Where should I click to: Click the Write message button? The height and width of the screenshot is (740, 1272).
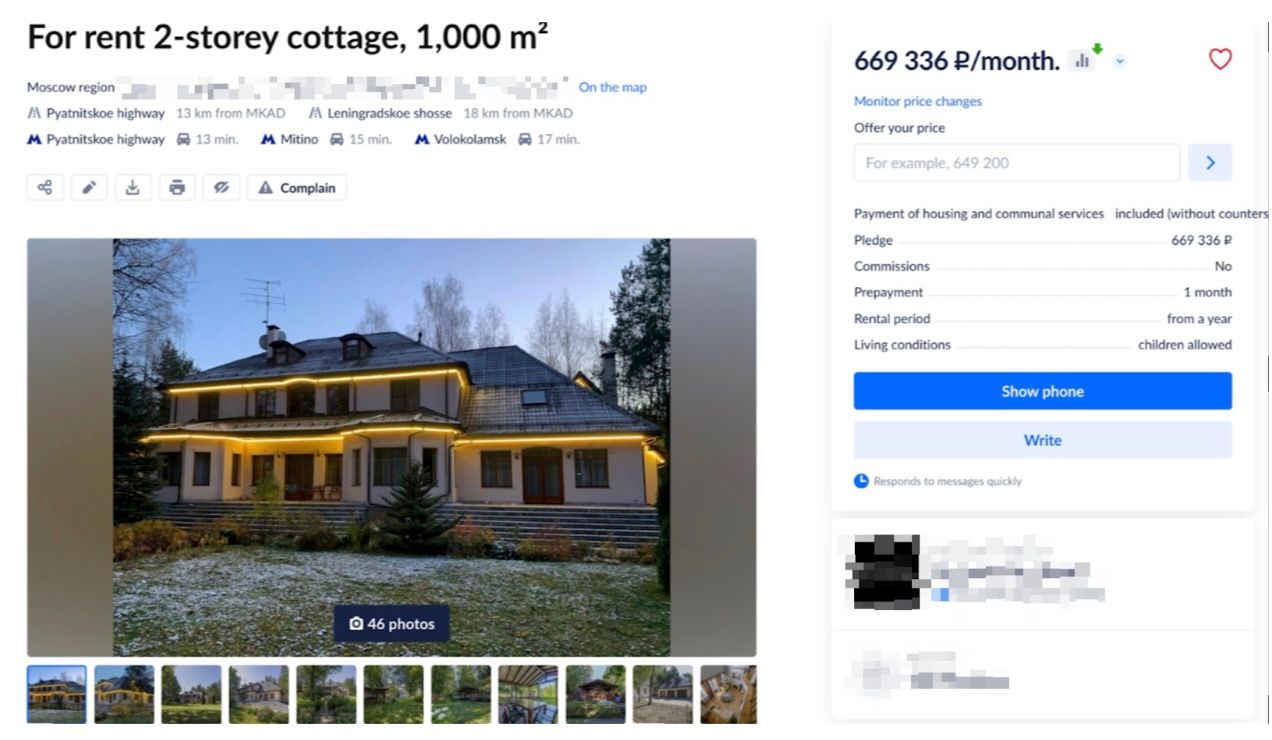pyautogui.click(x=1043, y=440)
